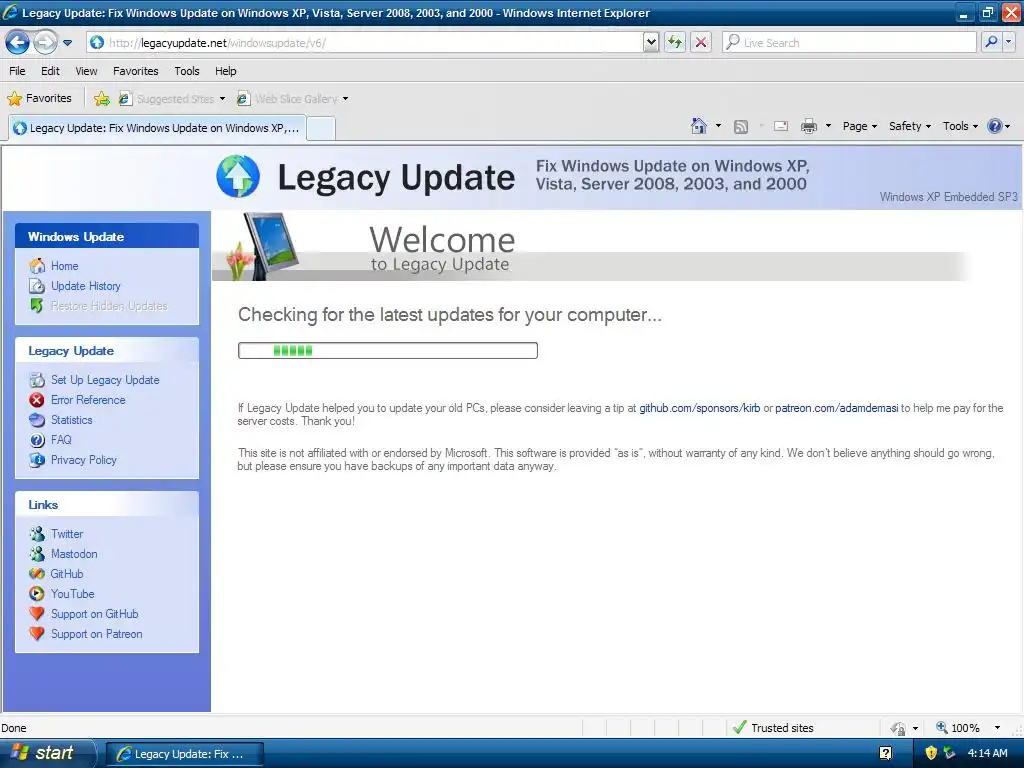Click the Live Search input box
This screenshot has width=1024, height=768.
(850, 42)
